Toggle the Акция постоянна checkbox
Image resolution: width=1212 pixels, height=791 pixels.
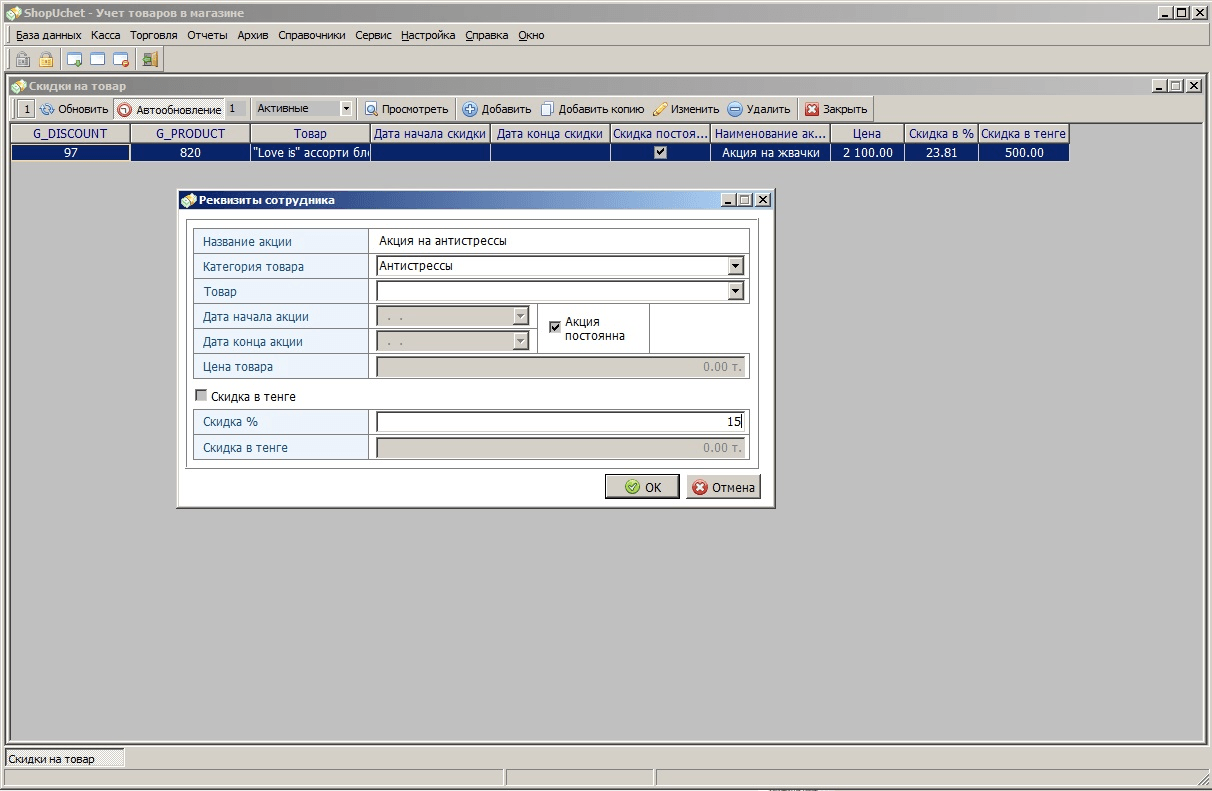point(555,327)
